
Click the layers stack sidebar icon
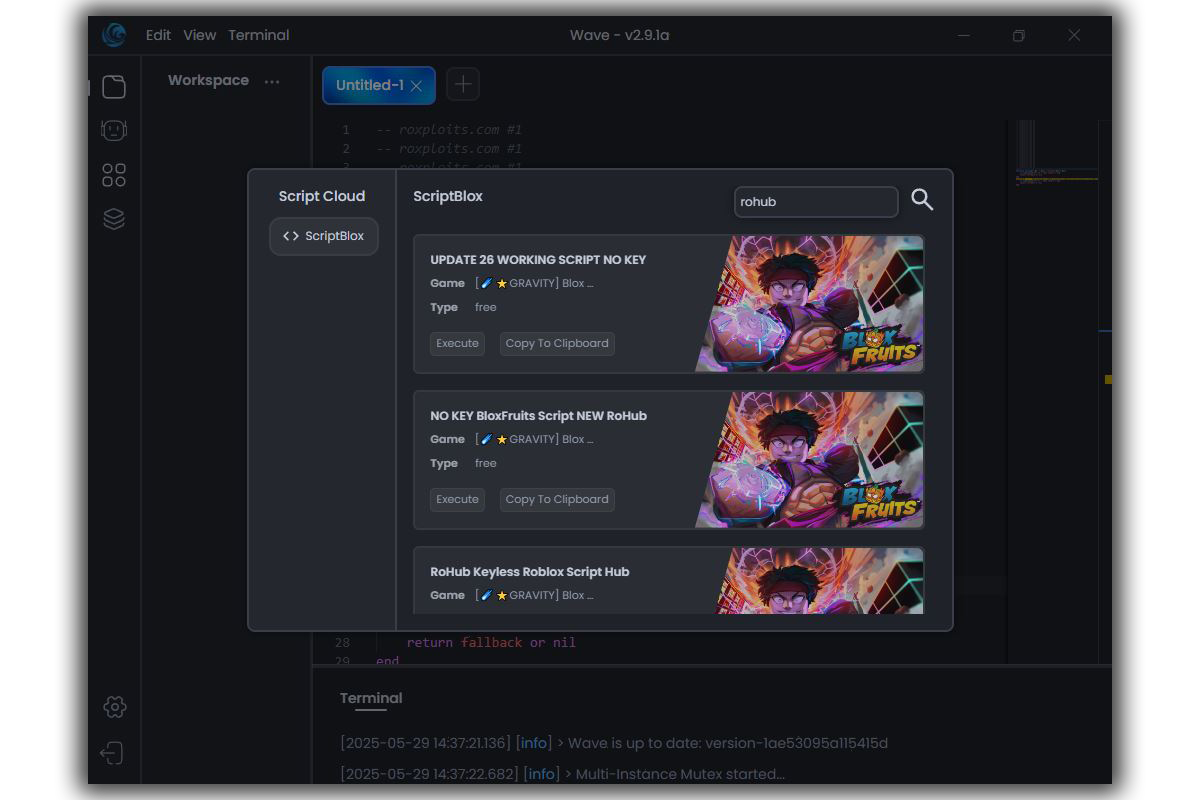114,219
